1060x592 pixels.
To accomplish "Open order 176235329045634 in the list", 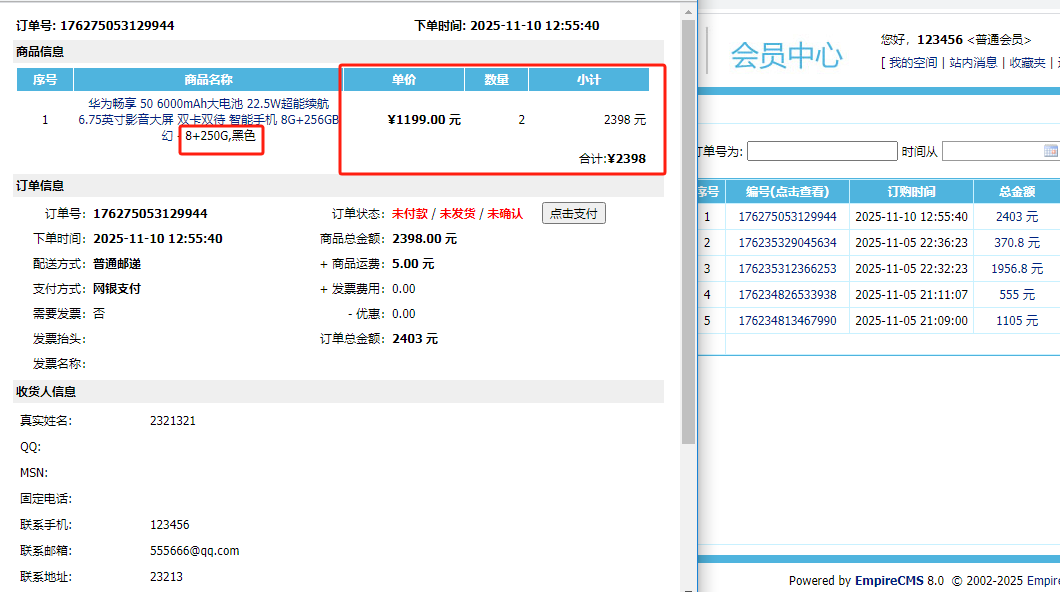I will point(787,243).
